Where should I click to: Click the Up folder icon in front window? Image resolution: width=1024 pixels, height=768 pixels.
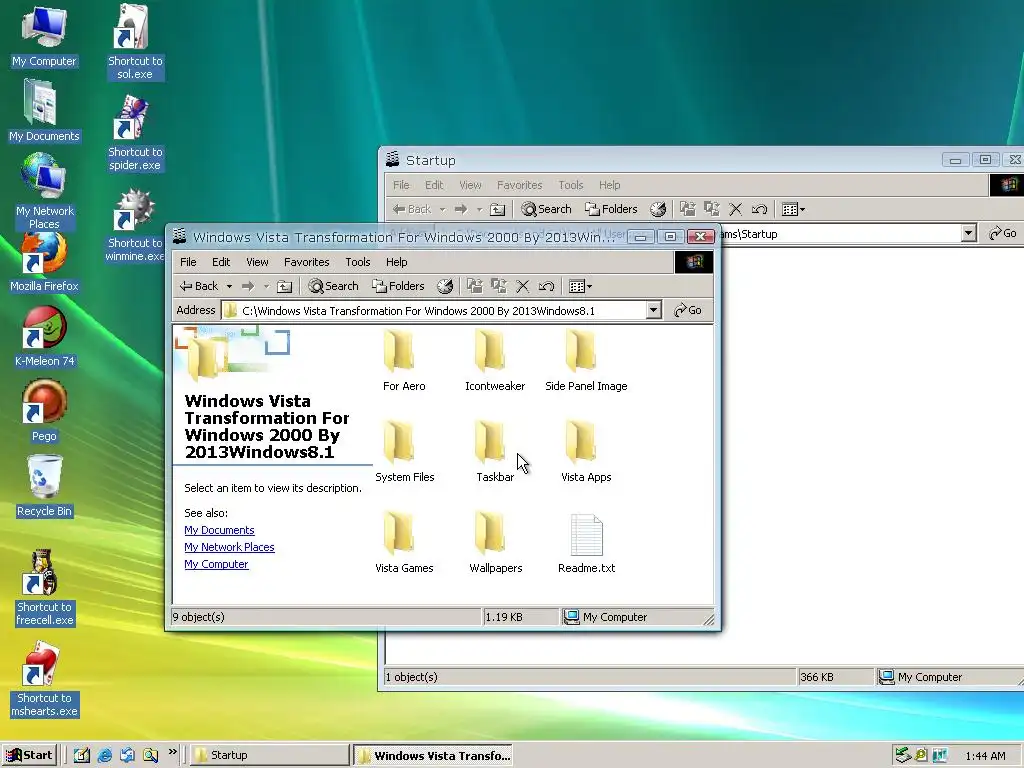284,286
